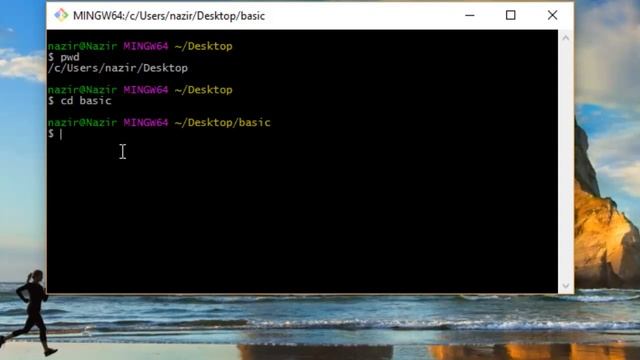Image resolution: width=640 pixels, height=360 pixels.
Task: Click 'MINGW64' in the prompt above cd basic
Action: tap(146, 90)
